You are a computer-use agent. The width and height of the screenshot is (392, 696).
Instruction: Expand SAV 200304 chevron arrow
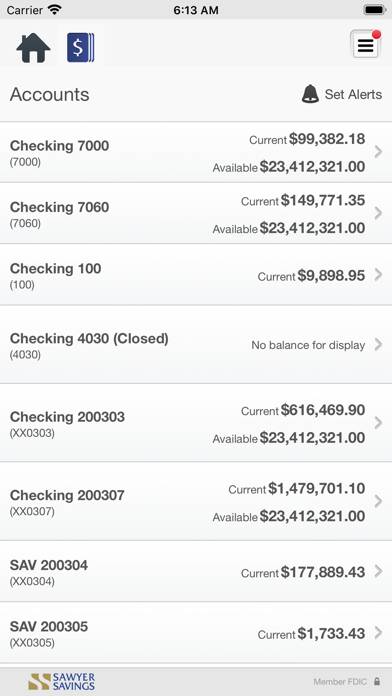(378, 571)
